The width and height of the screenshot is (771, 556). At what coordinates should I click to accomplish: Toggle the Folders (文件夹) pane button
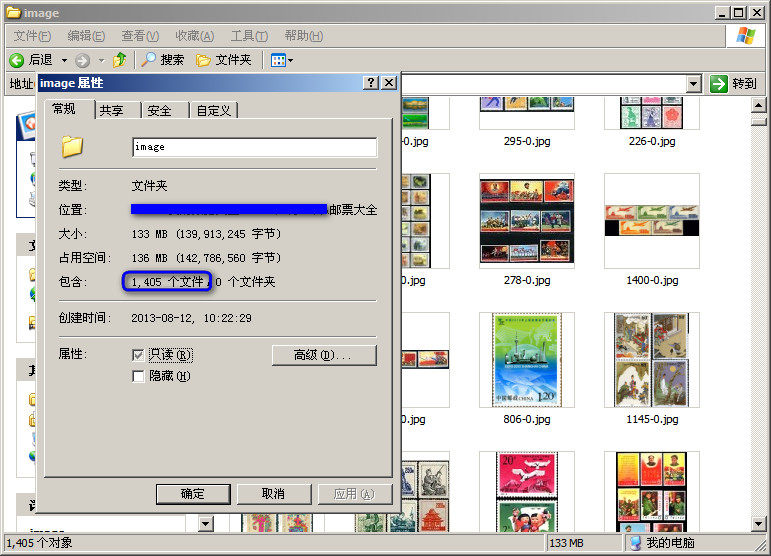coord(224,60)
